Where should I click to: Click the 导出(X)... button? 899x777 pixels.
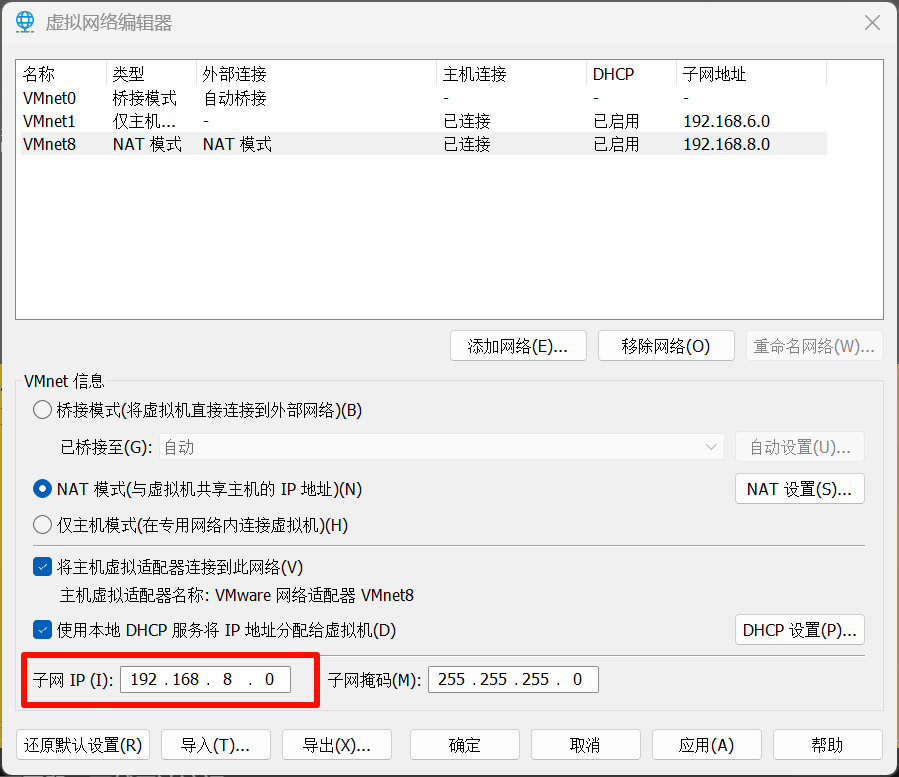(x=337, y=745)
